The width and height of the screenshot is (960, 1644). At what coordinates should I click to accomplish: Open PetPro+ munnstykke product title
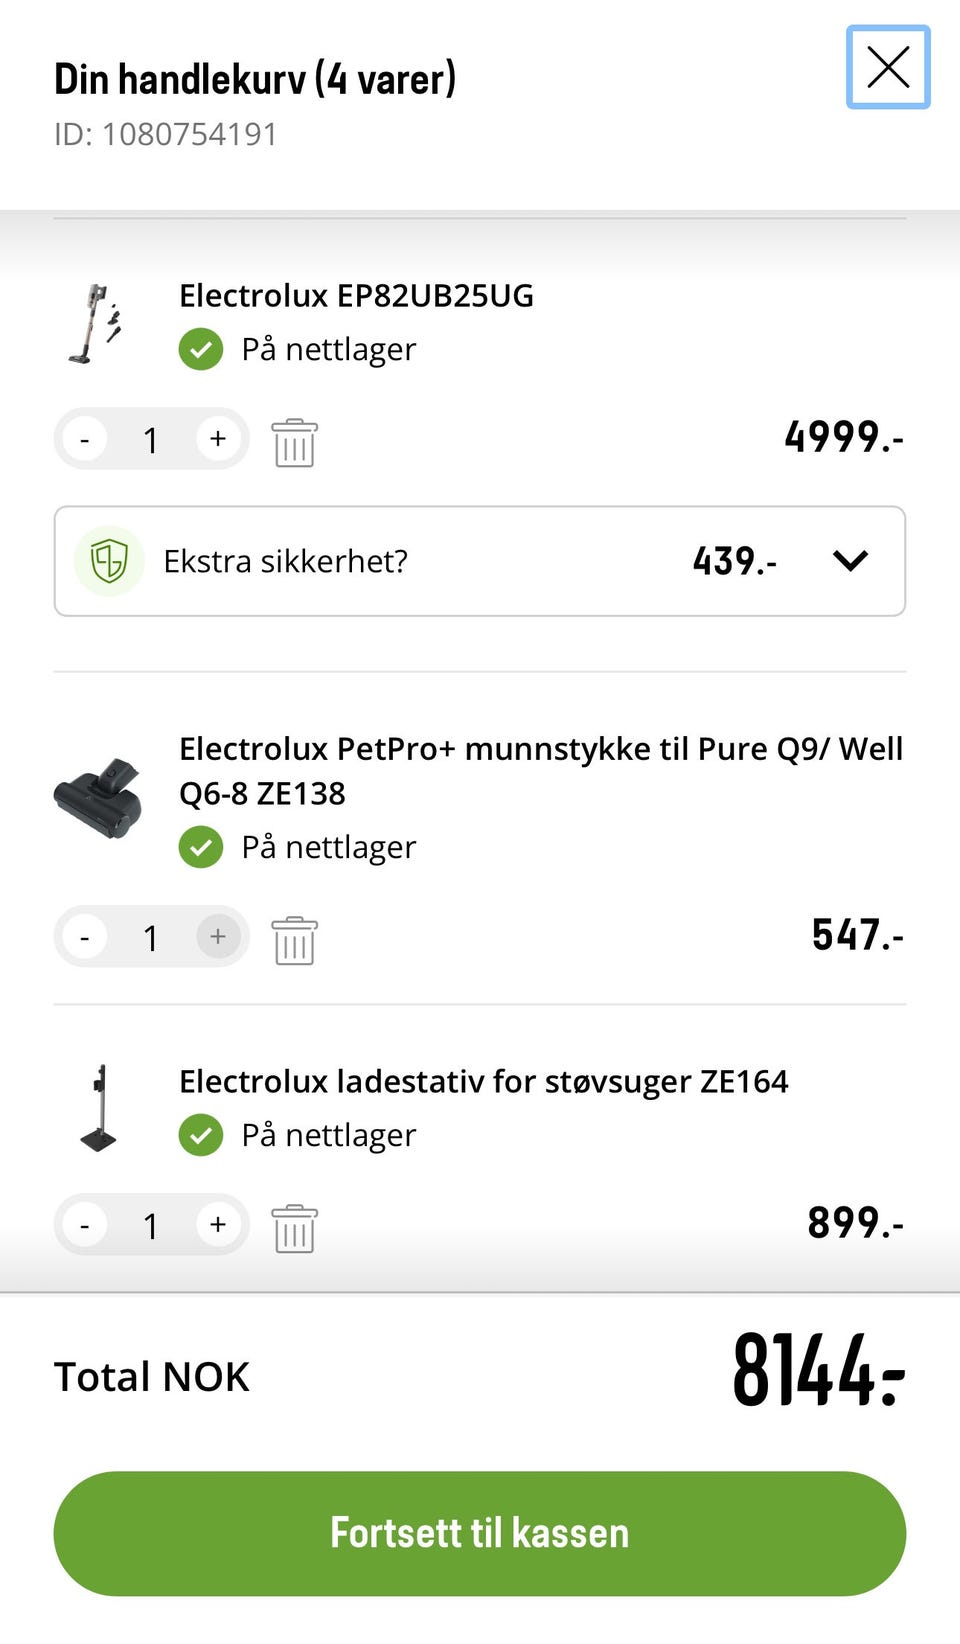[540, 770]
